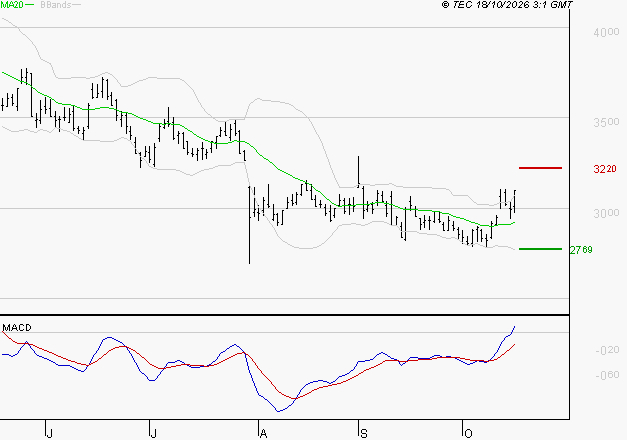This screenshot has width=627, height=440.
Task: Click the 4000 price axis label
Action: coord(606,32)
